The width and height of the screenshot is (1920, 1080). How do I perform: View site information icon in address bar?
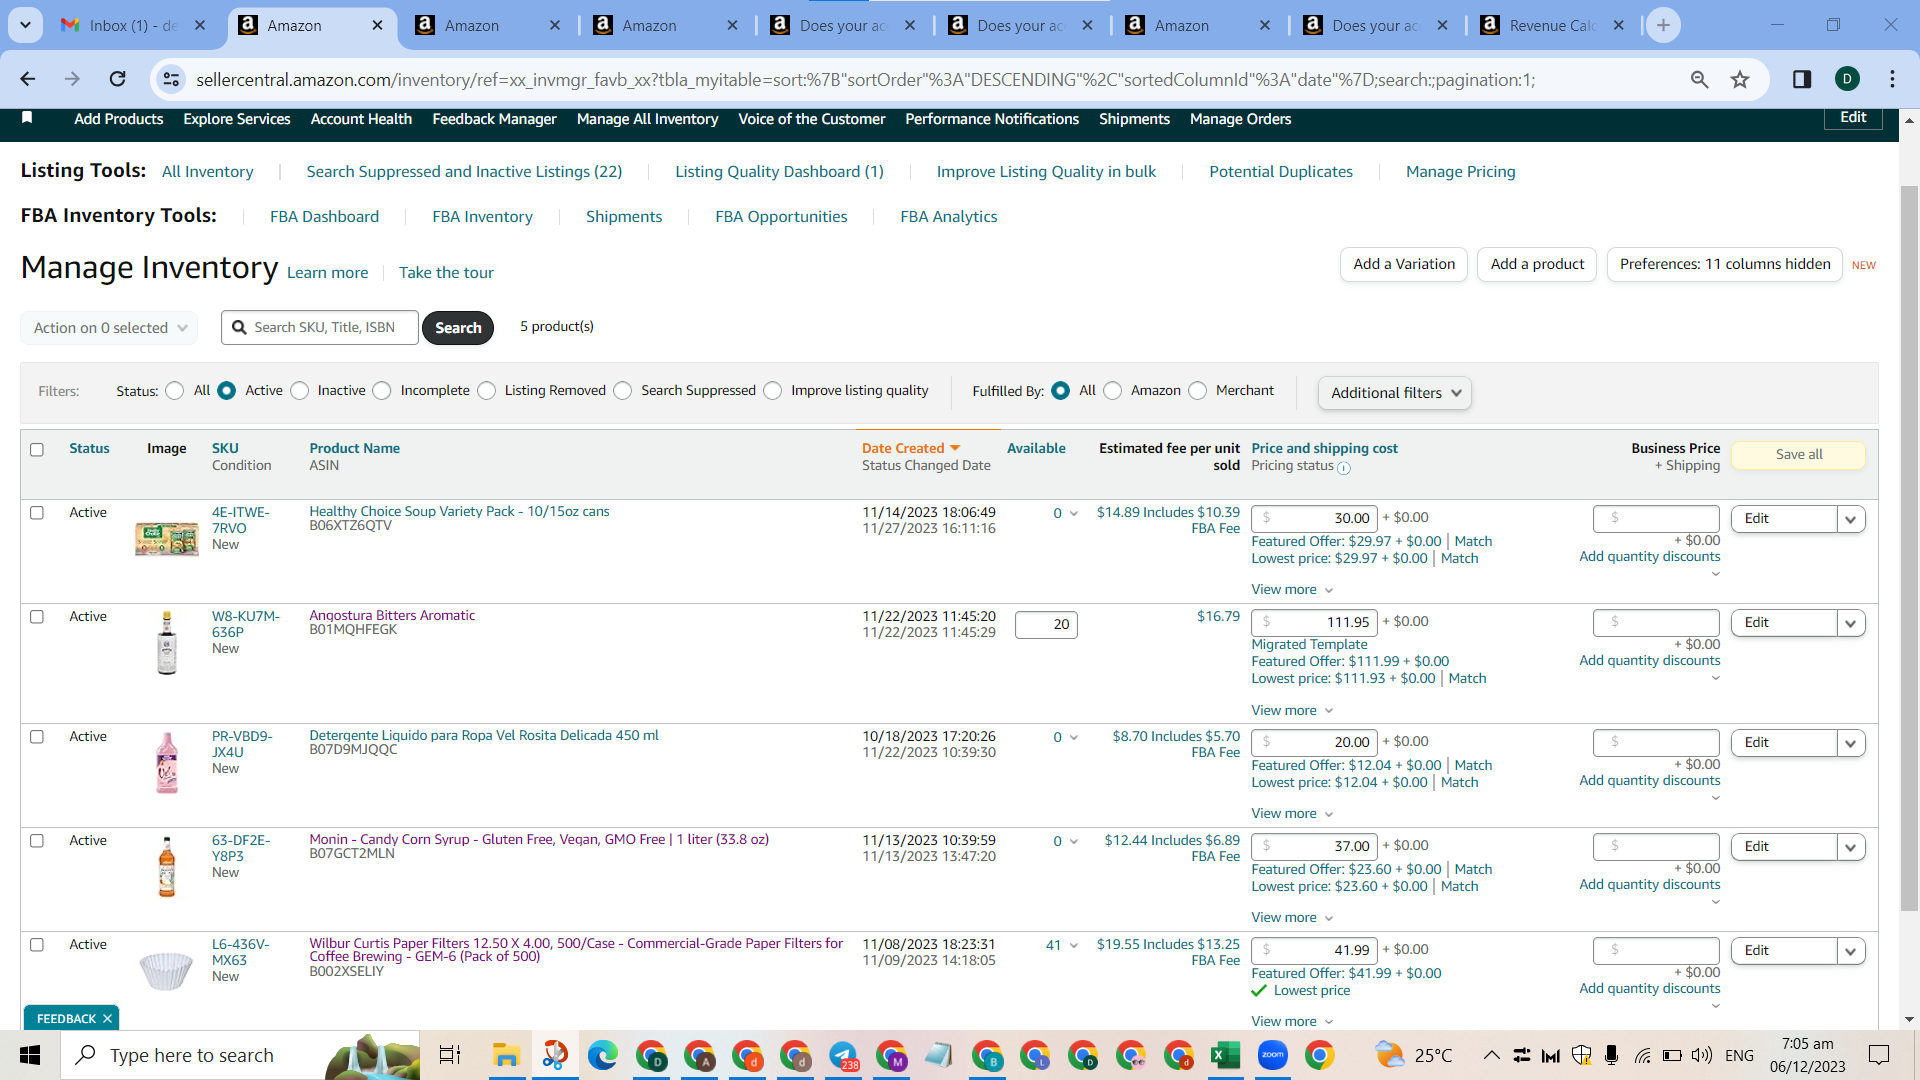[x=172, y=79]
